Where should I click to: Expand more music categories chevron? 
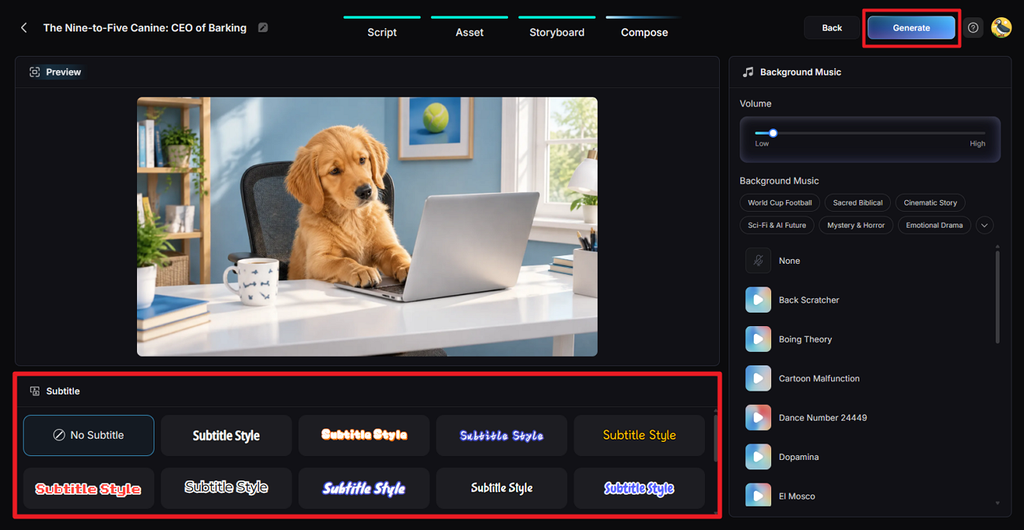tap(985, 225)
